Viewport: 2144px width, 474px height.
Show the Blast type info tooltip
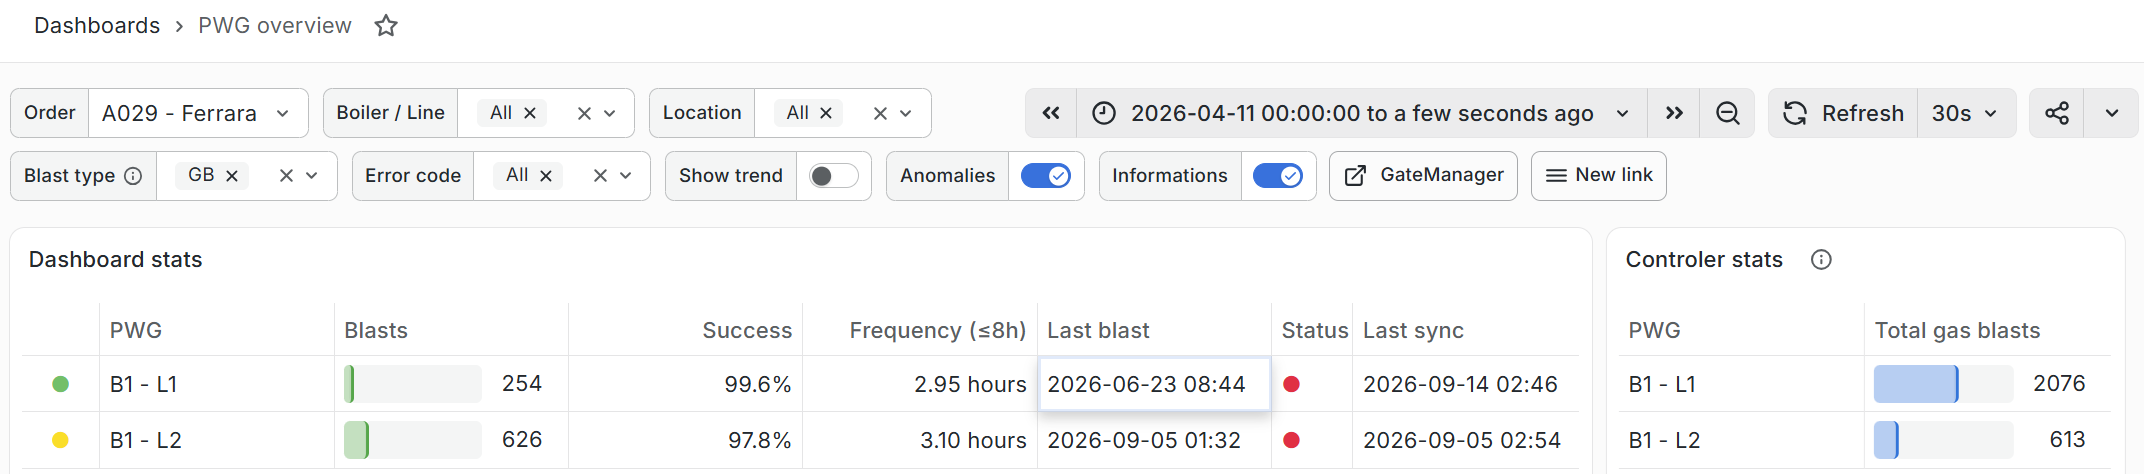[133, 176]
